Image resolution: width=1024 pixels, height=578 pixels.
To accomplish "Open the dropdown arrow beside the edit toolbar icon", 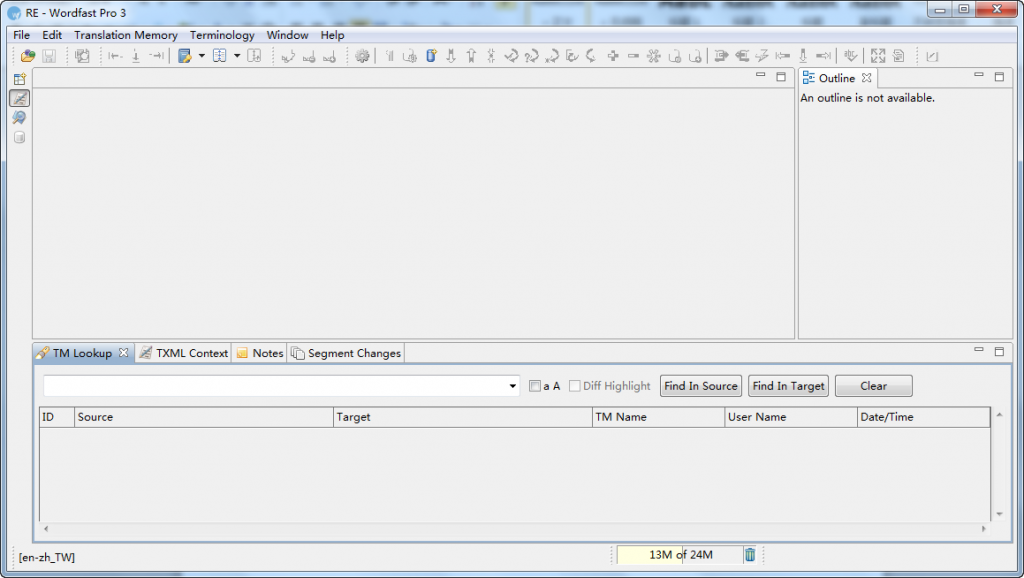I will (x=200, y=55).
